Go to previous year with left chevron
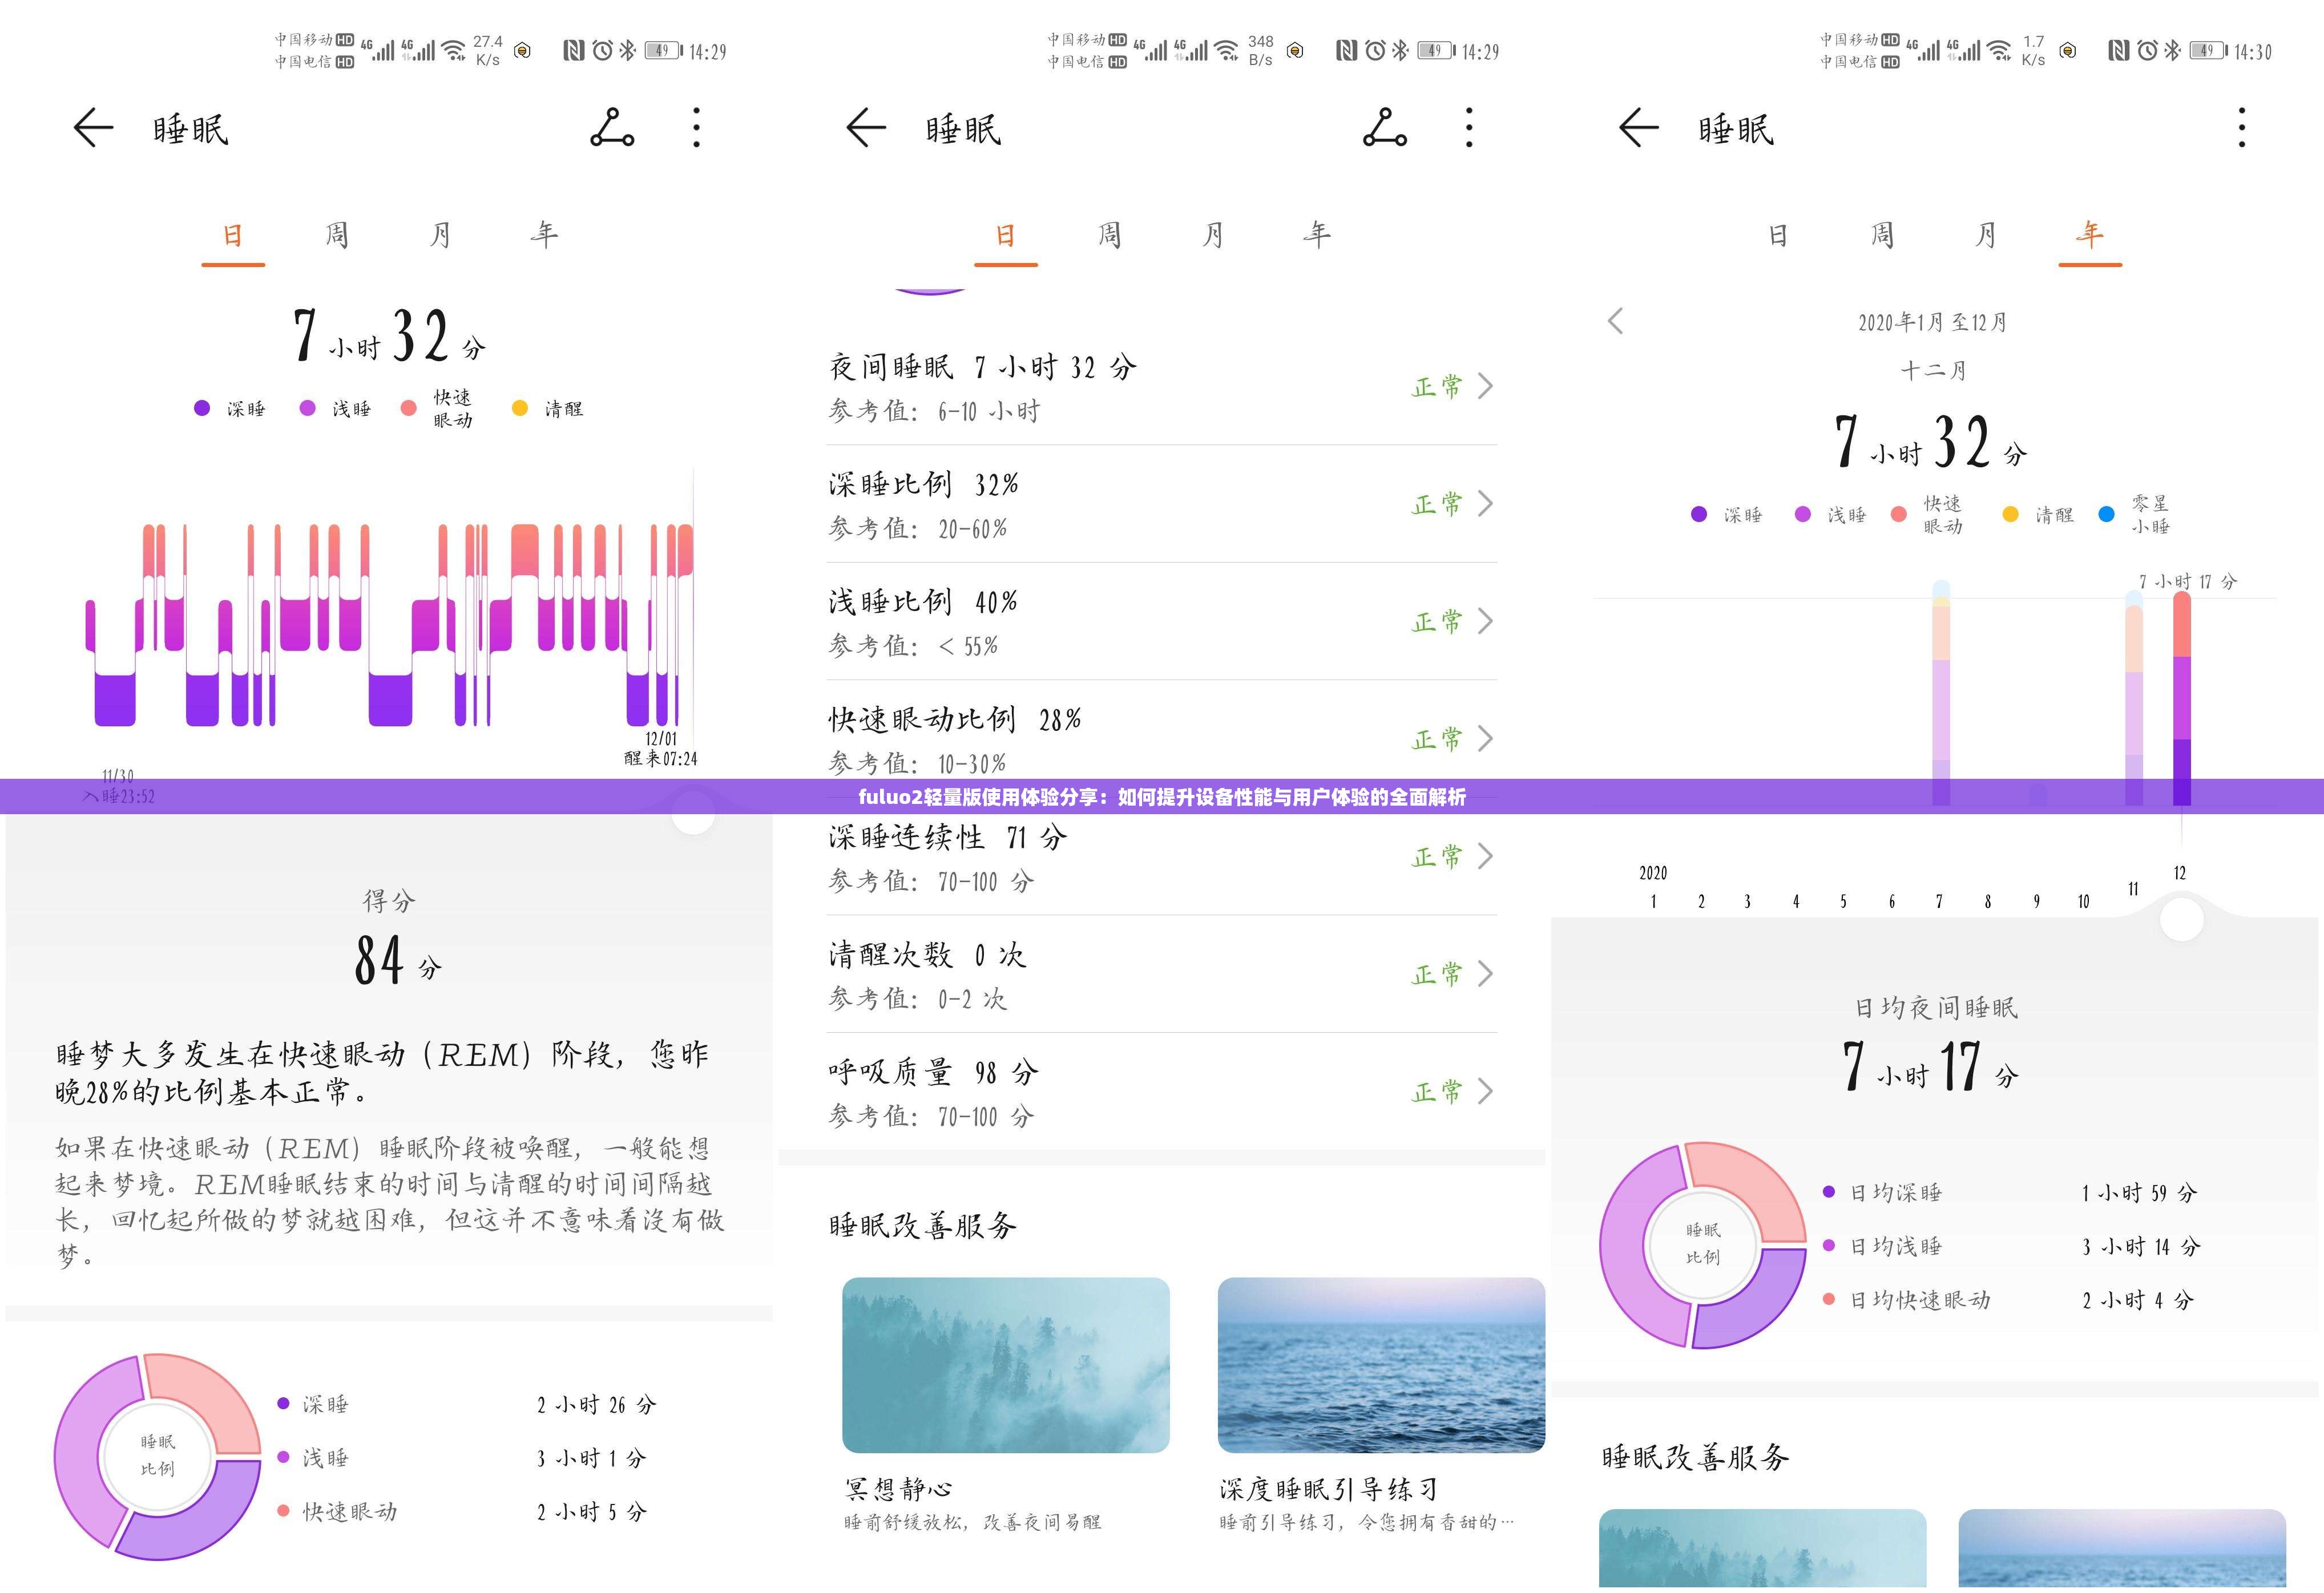The image size is (2324, 1593). point(1615,321)
